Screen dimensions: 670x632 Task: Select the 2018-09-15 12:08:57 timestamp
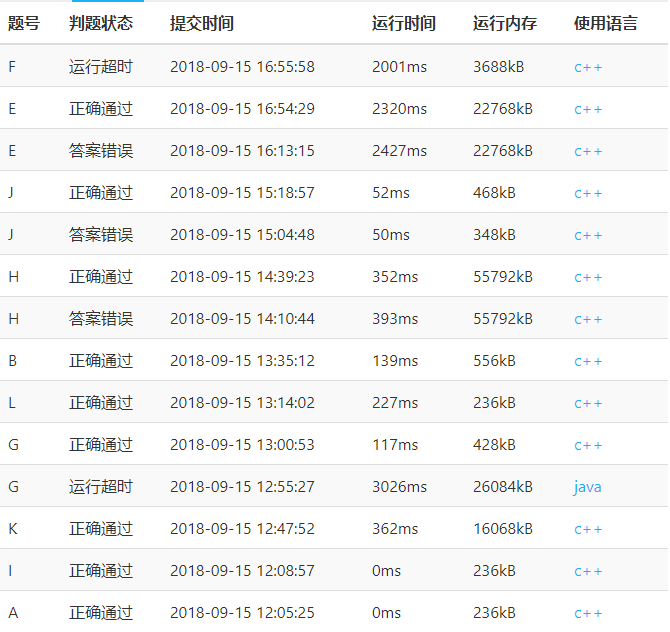tap(242, 570)
